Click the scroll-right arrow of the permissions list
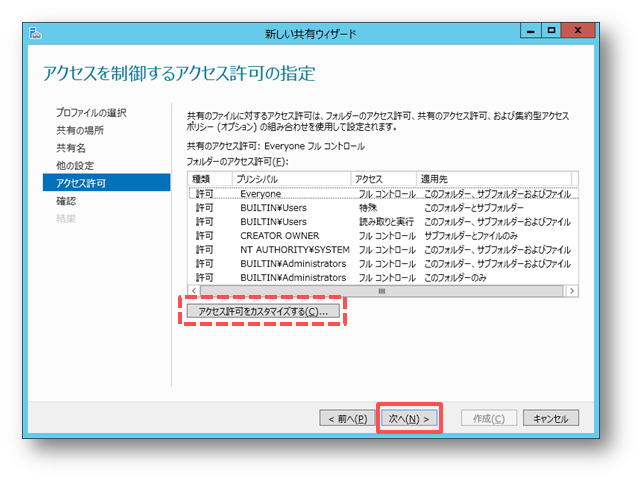 tap(572, 291)
